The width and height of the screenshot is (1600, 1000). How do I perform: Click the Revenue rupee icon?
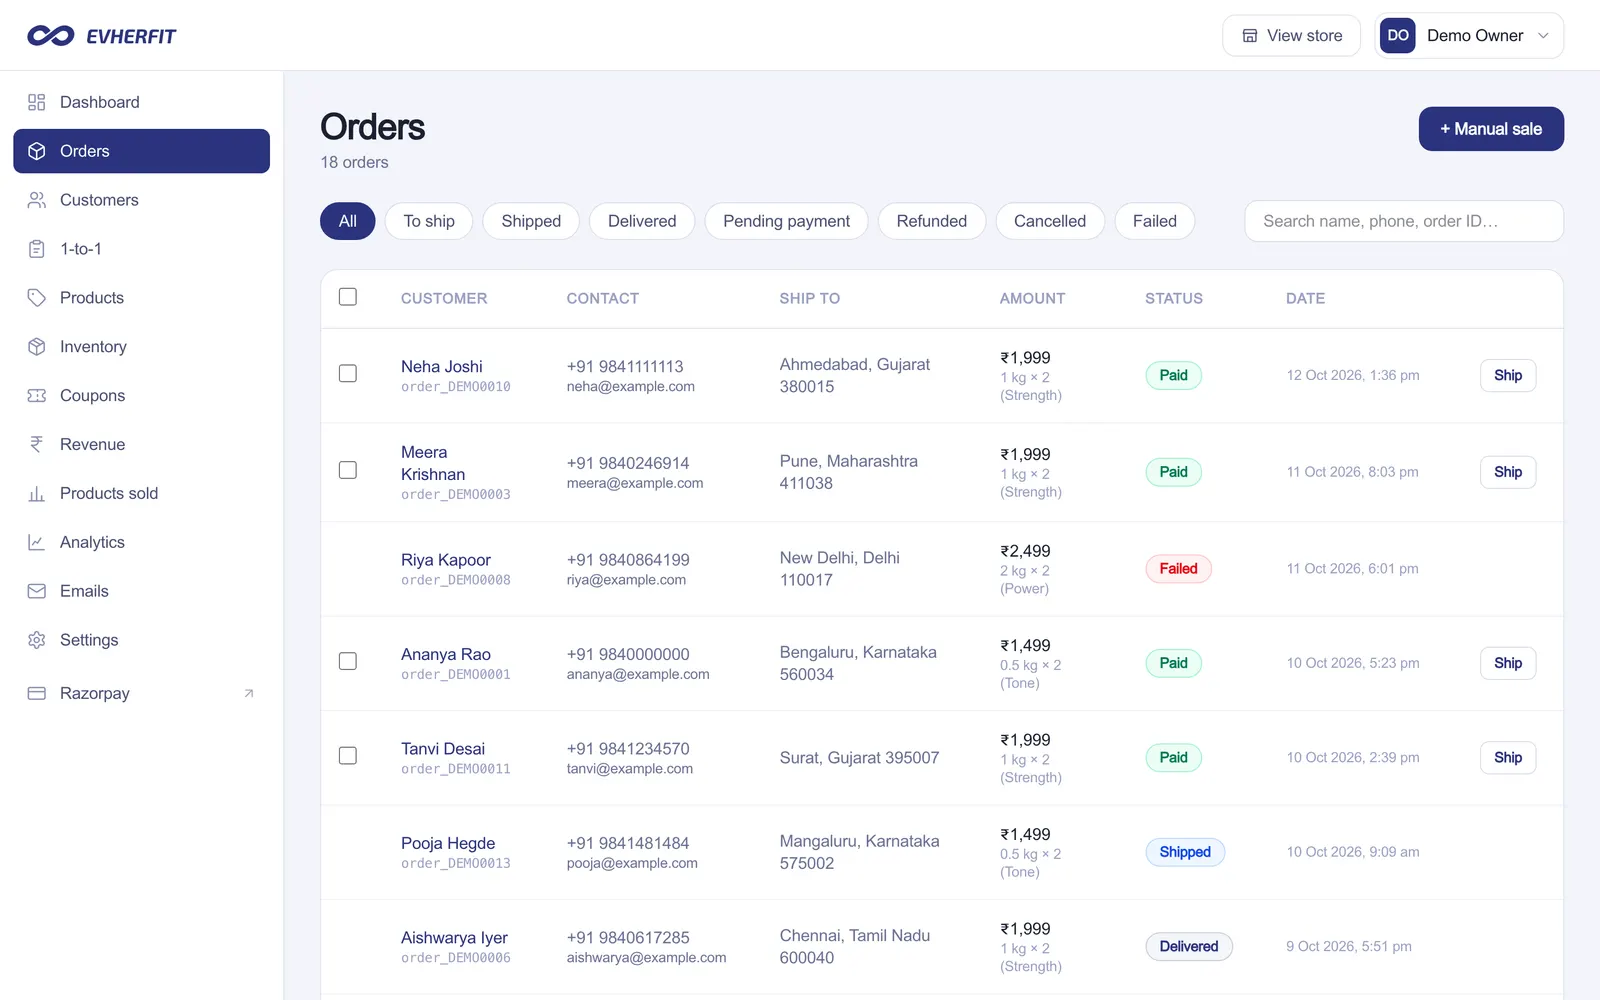[37, 445]
